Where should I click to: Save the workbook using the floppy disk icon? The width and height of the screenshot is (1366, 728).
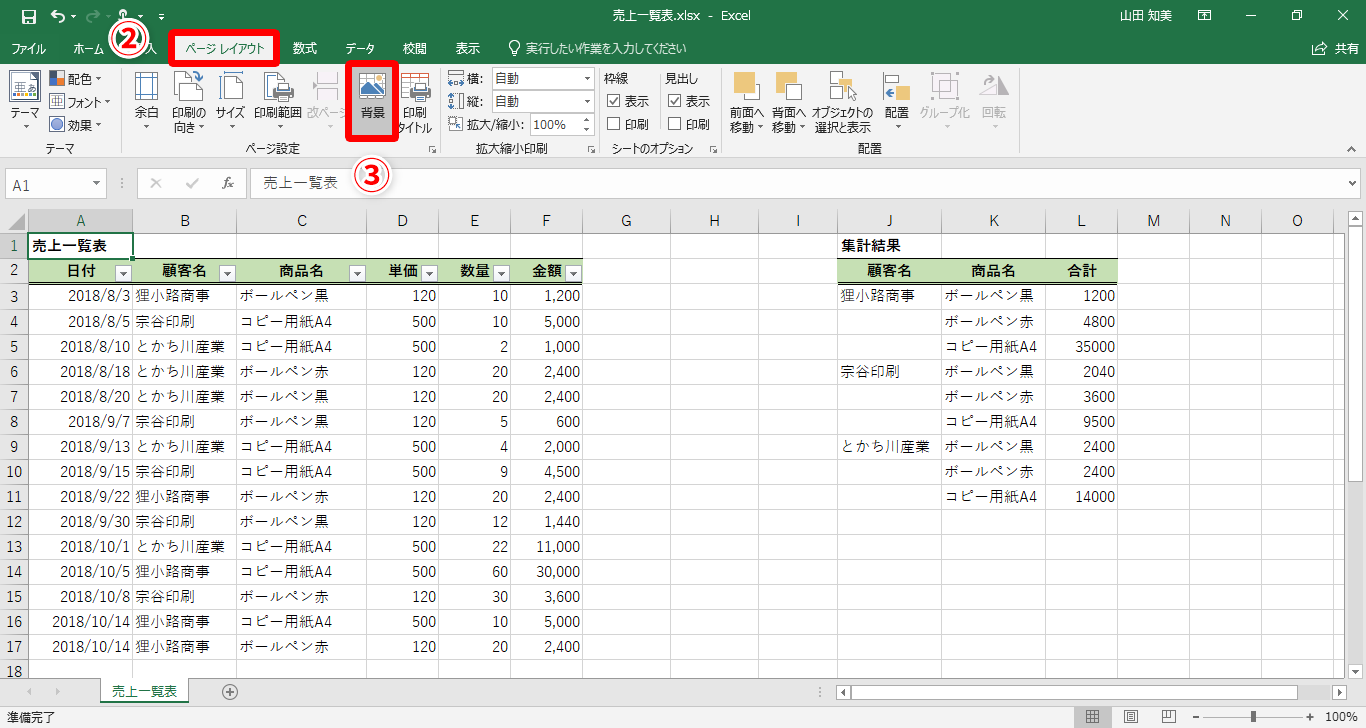28,16
